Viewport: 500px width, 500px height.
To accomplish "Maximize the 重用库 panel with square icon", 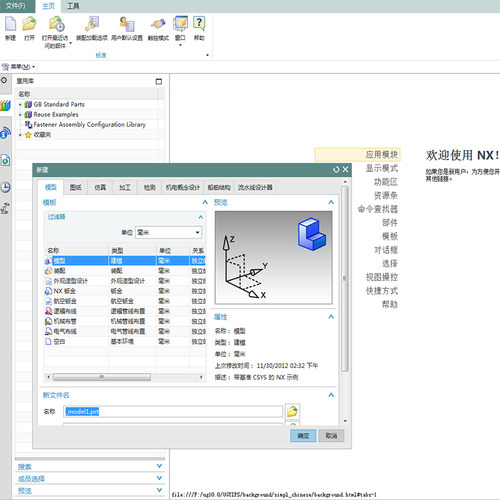I will coord(159,81).
